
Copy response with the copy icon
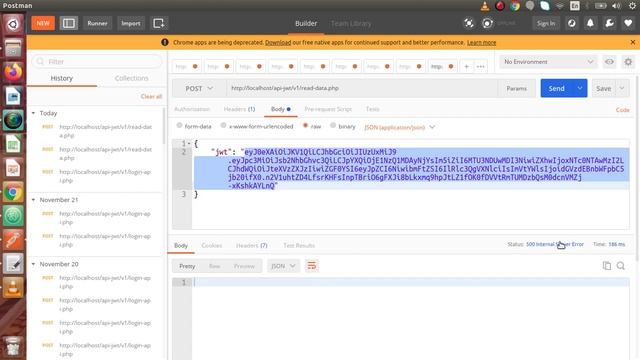[x=607, y=266]
